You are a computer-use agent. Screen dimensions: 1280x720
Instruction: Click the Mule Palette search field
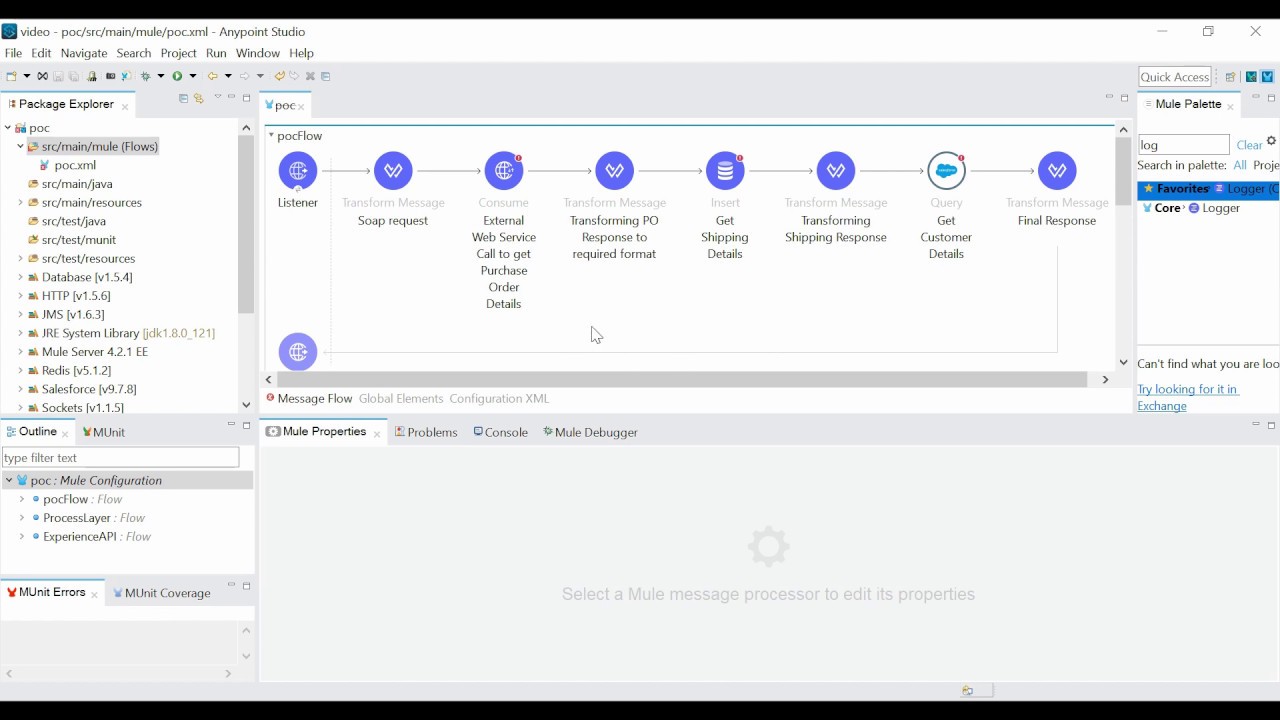(1184, 146)
